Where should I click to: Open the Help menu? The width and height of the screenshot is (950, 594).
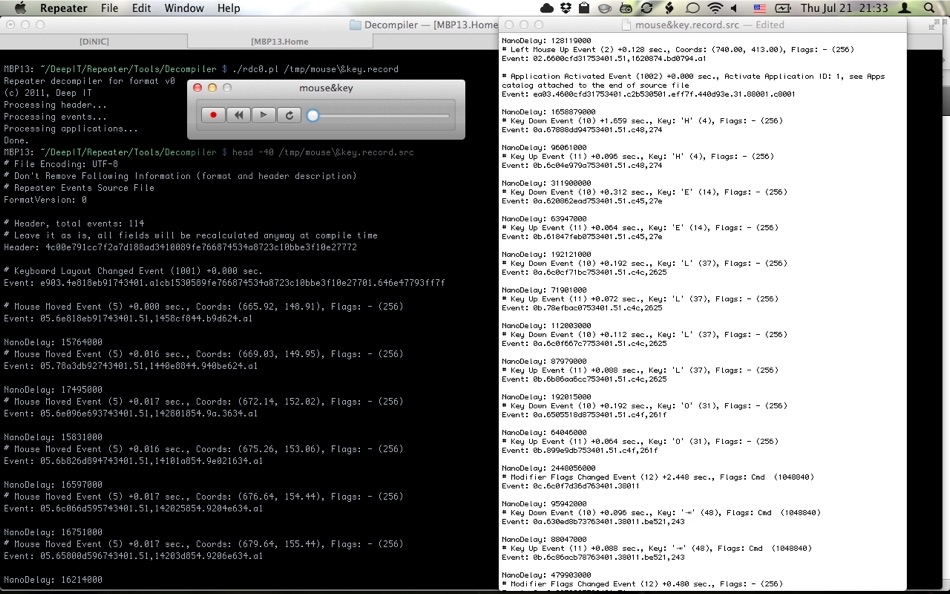pyautogui.click(x=228, y=8)
